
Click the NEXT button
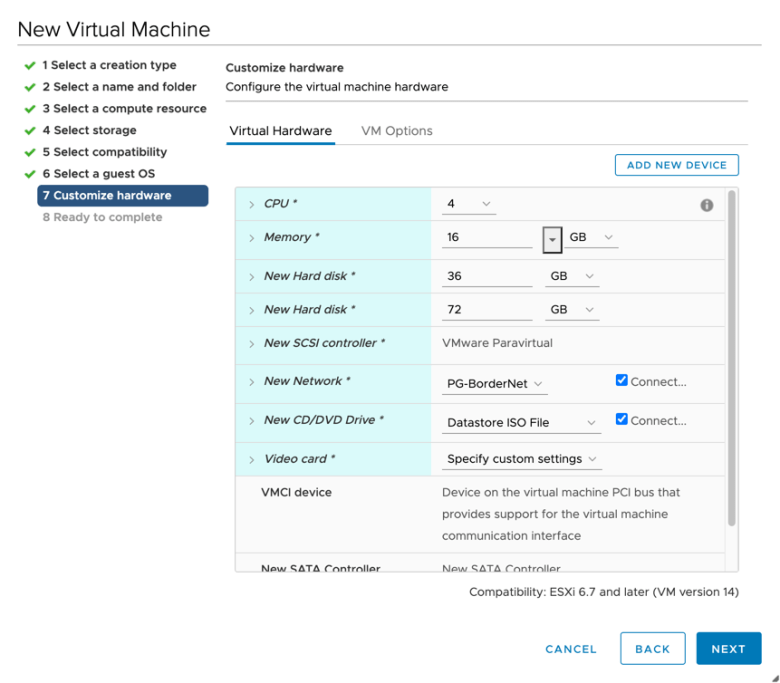[x=728, y=649]
